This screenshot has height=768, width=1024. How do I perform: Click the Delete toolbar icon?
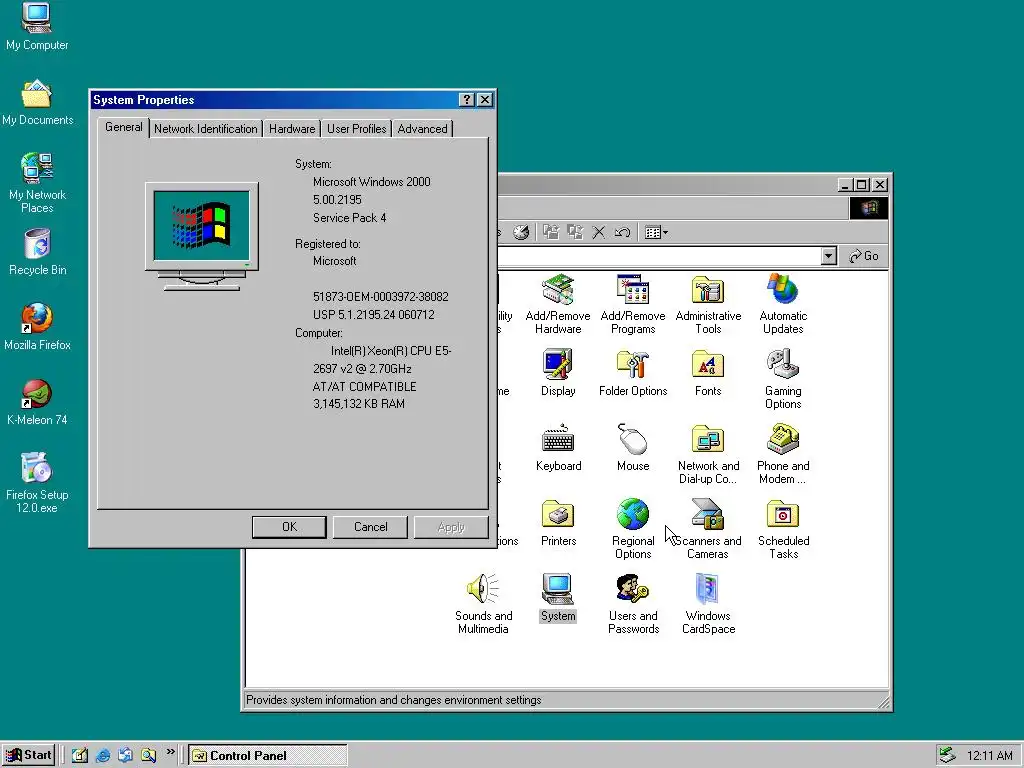pos(598,232)
